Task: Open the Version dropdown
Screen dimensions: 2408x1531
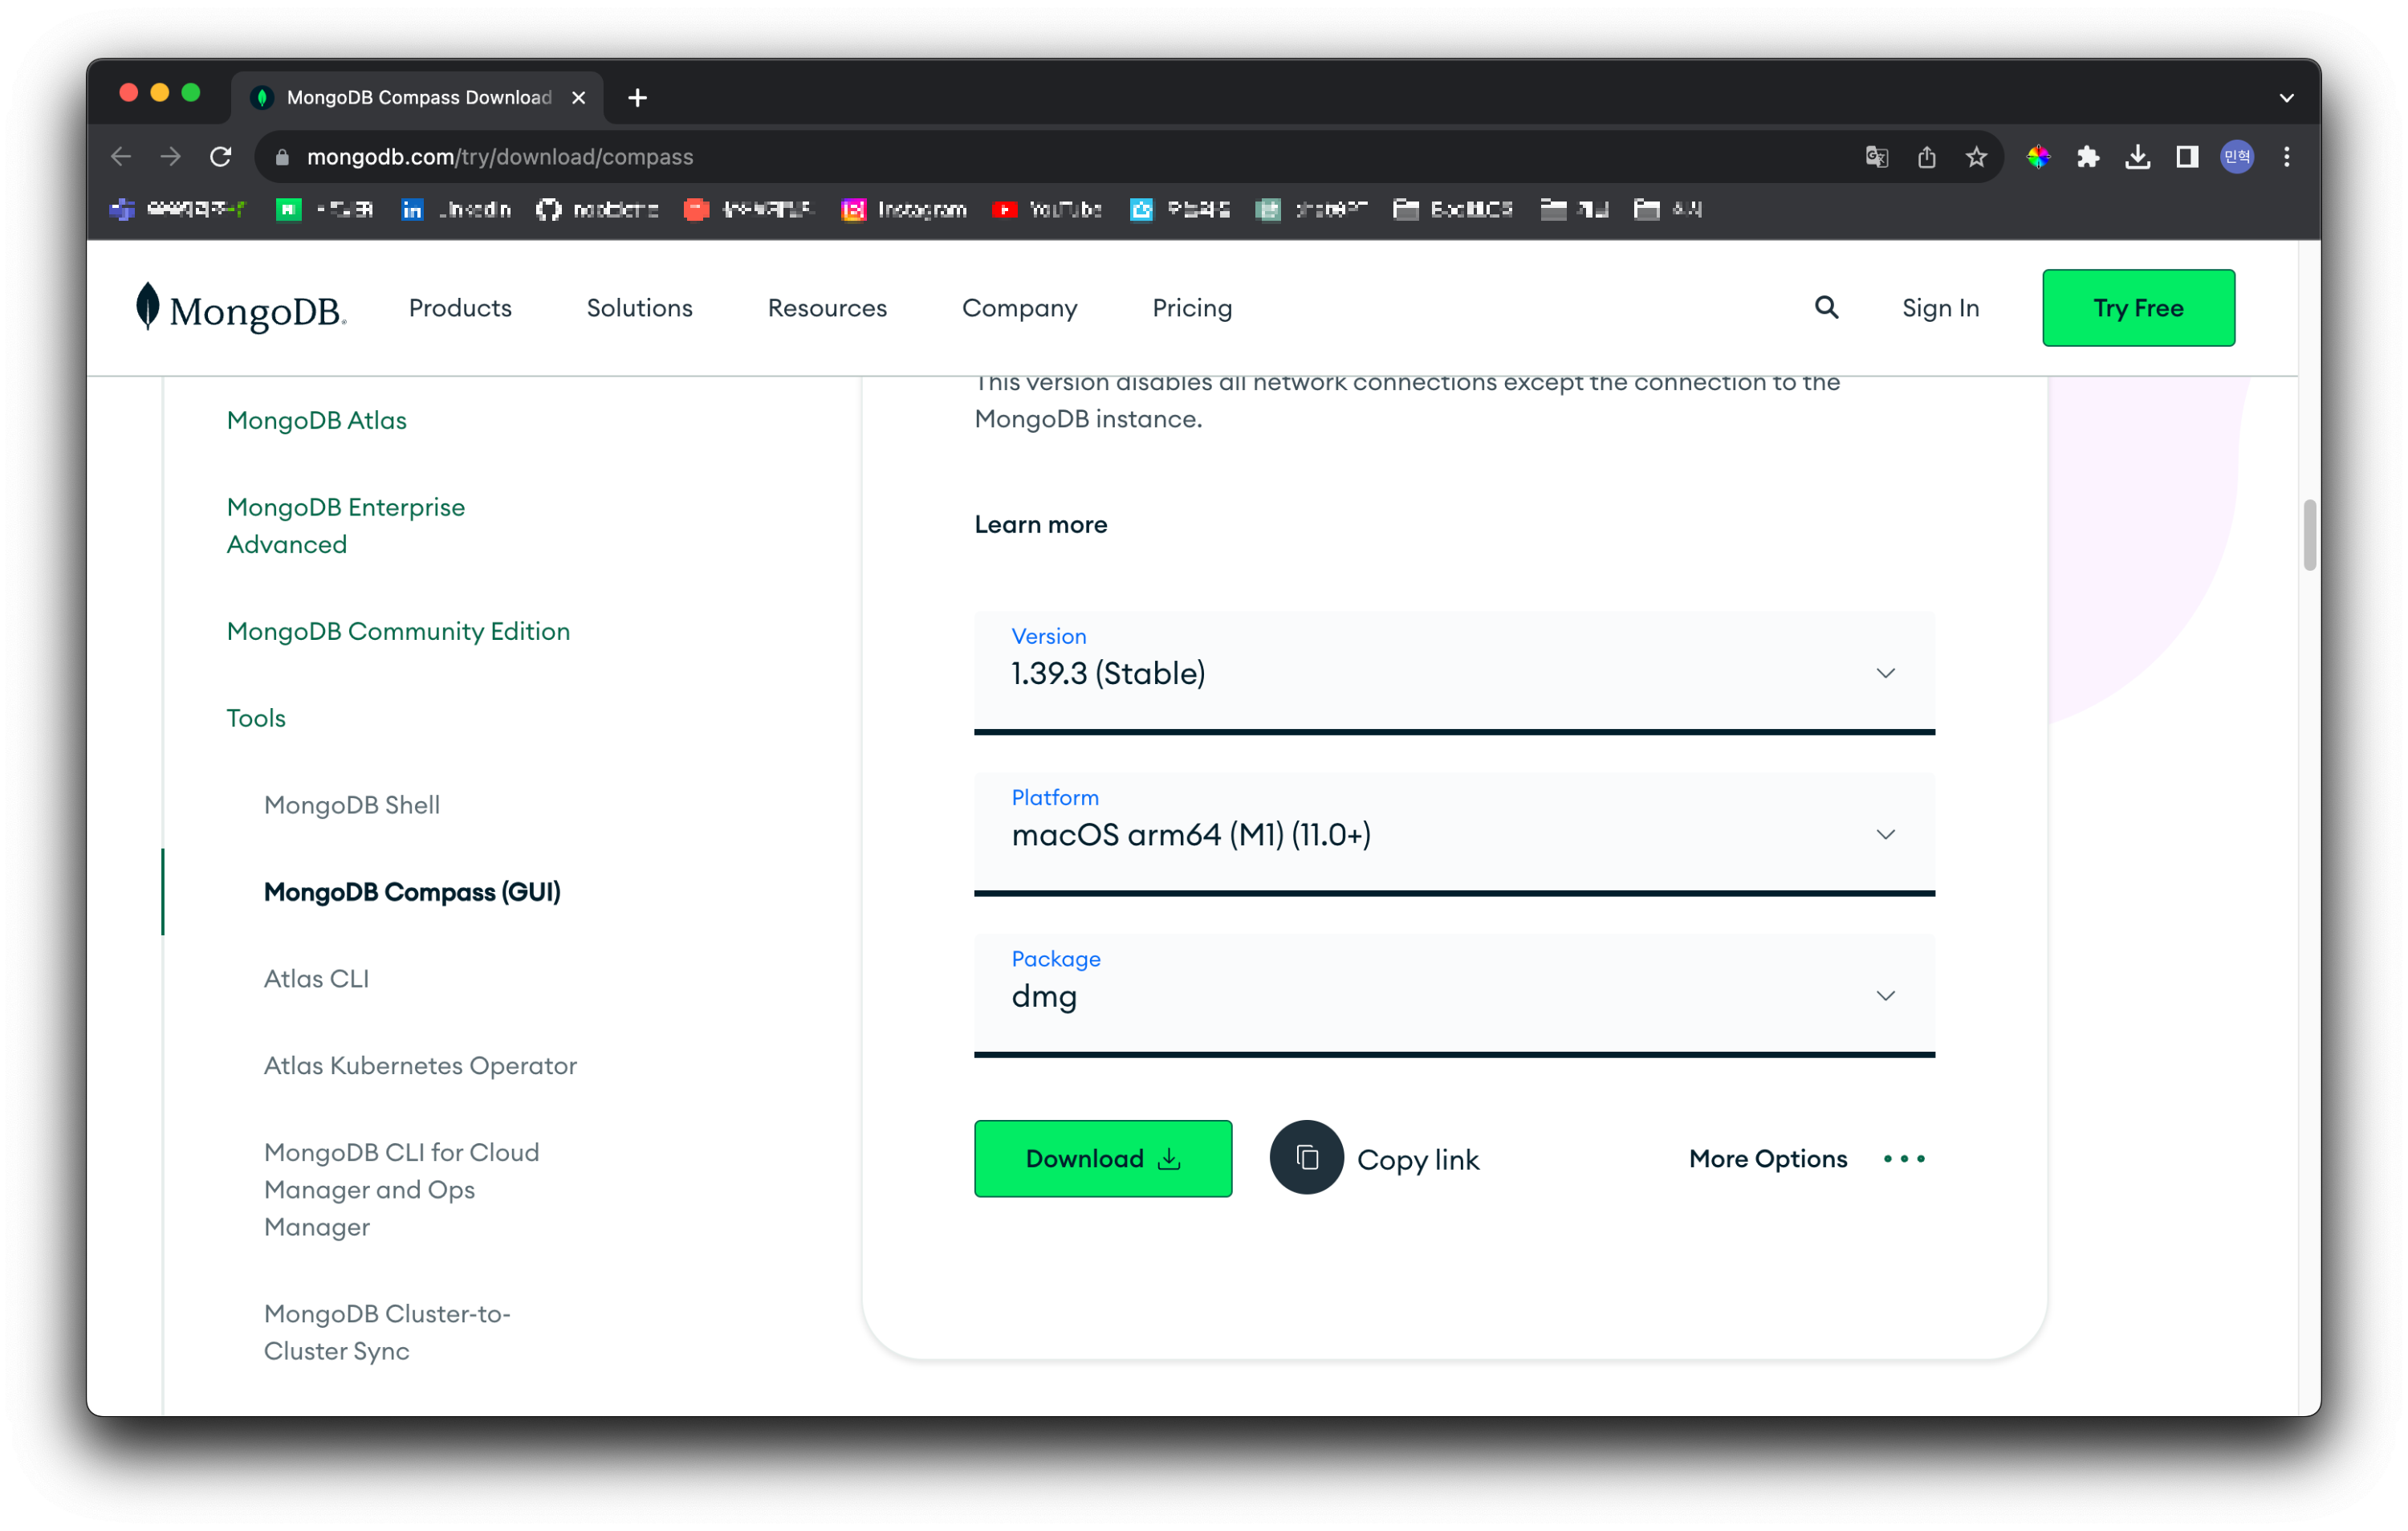Action: pyautogui.click(x=1454, y=672)
